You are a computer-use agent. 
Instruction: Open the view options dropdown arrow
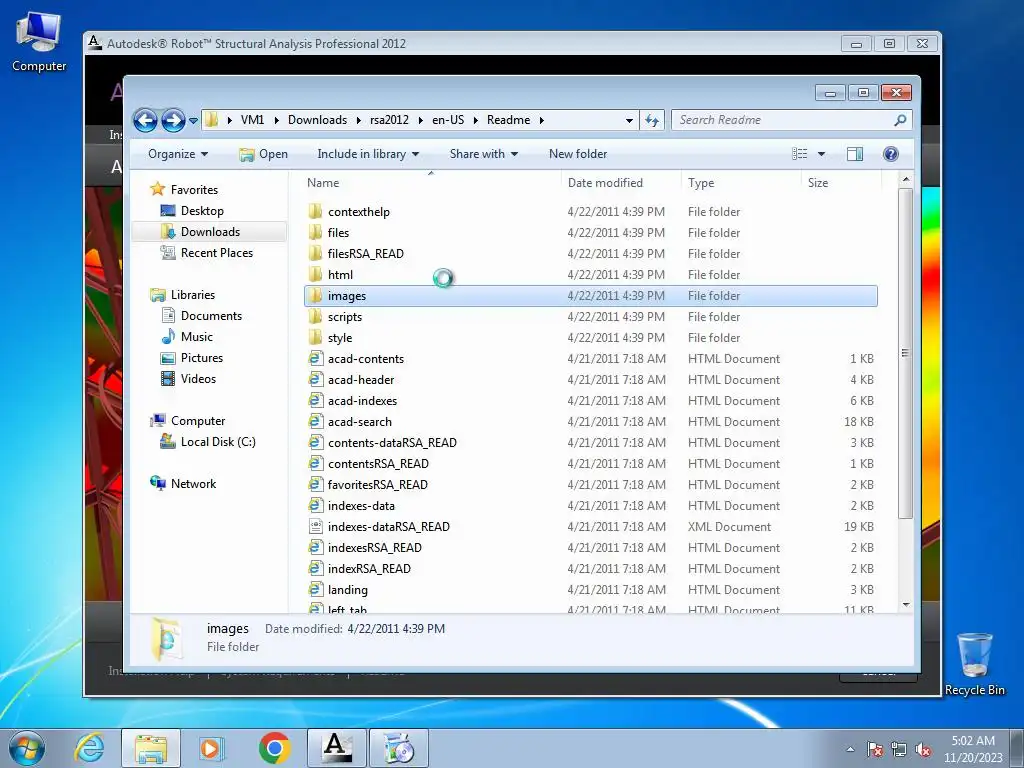(x=822, y=154)
